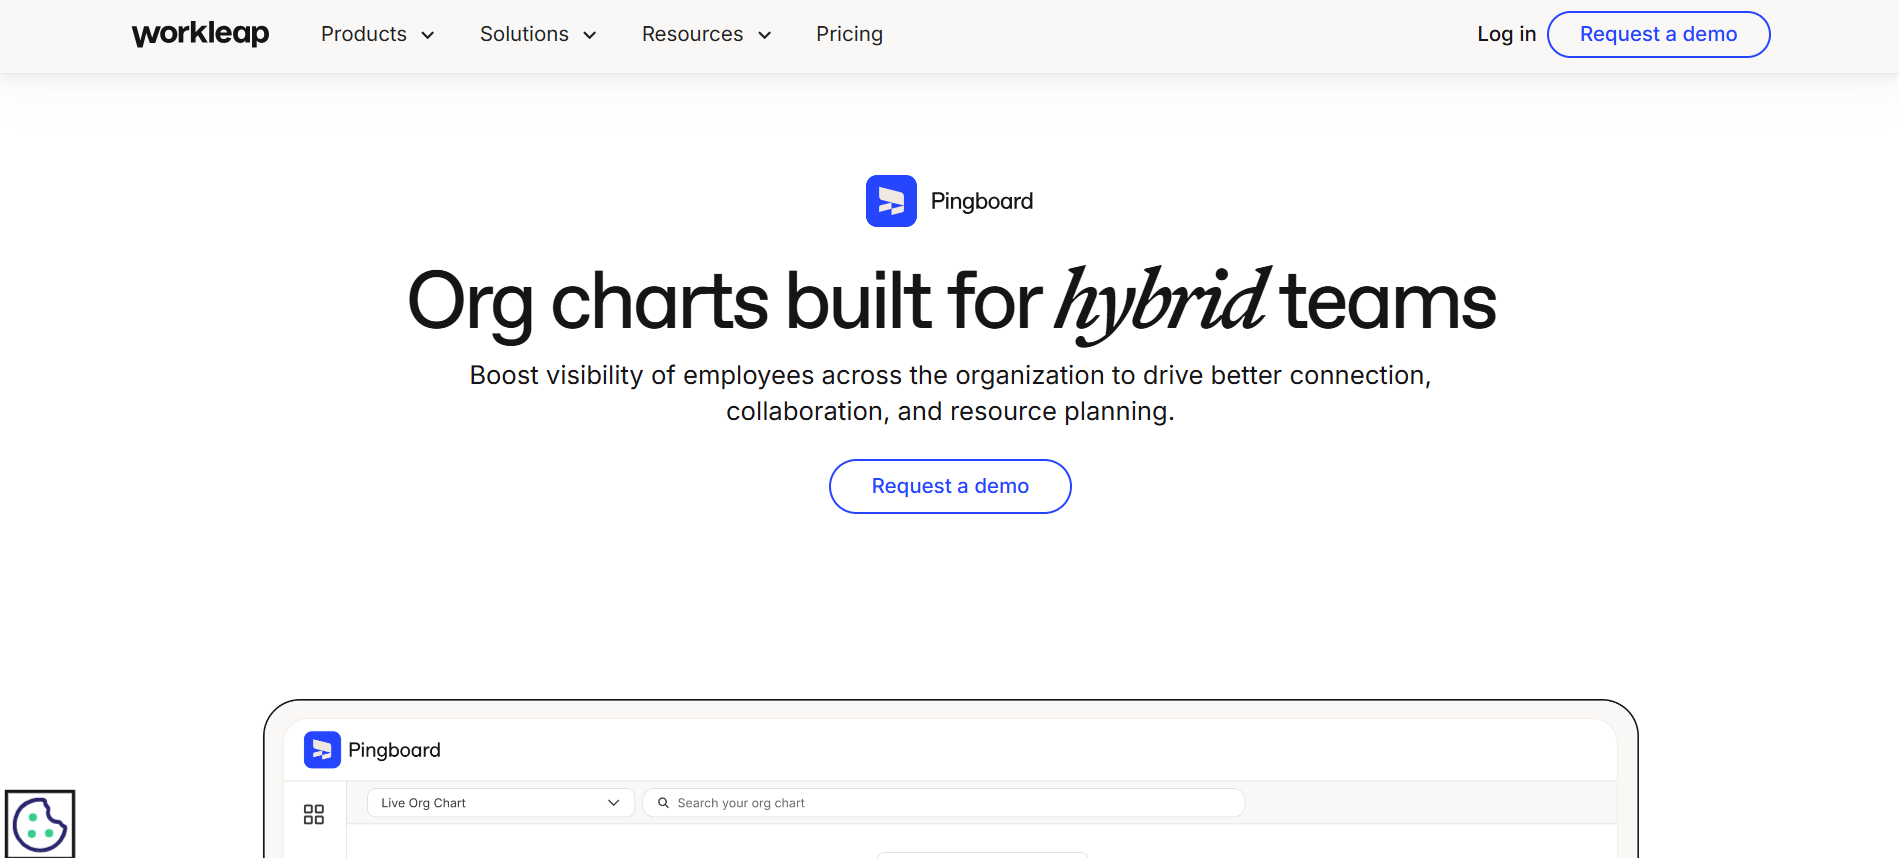Focus the Search your org chart field
Screen dimensions: 1899x858
944,803
